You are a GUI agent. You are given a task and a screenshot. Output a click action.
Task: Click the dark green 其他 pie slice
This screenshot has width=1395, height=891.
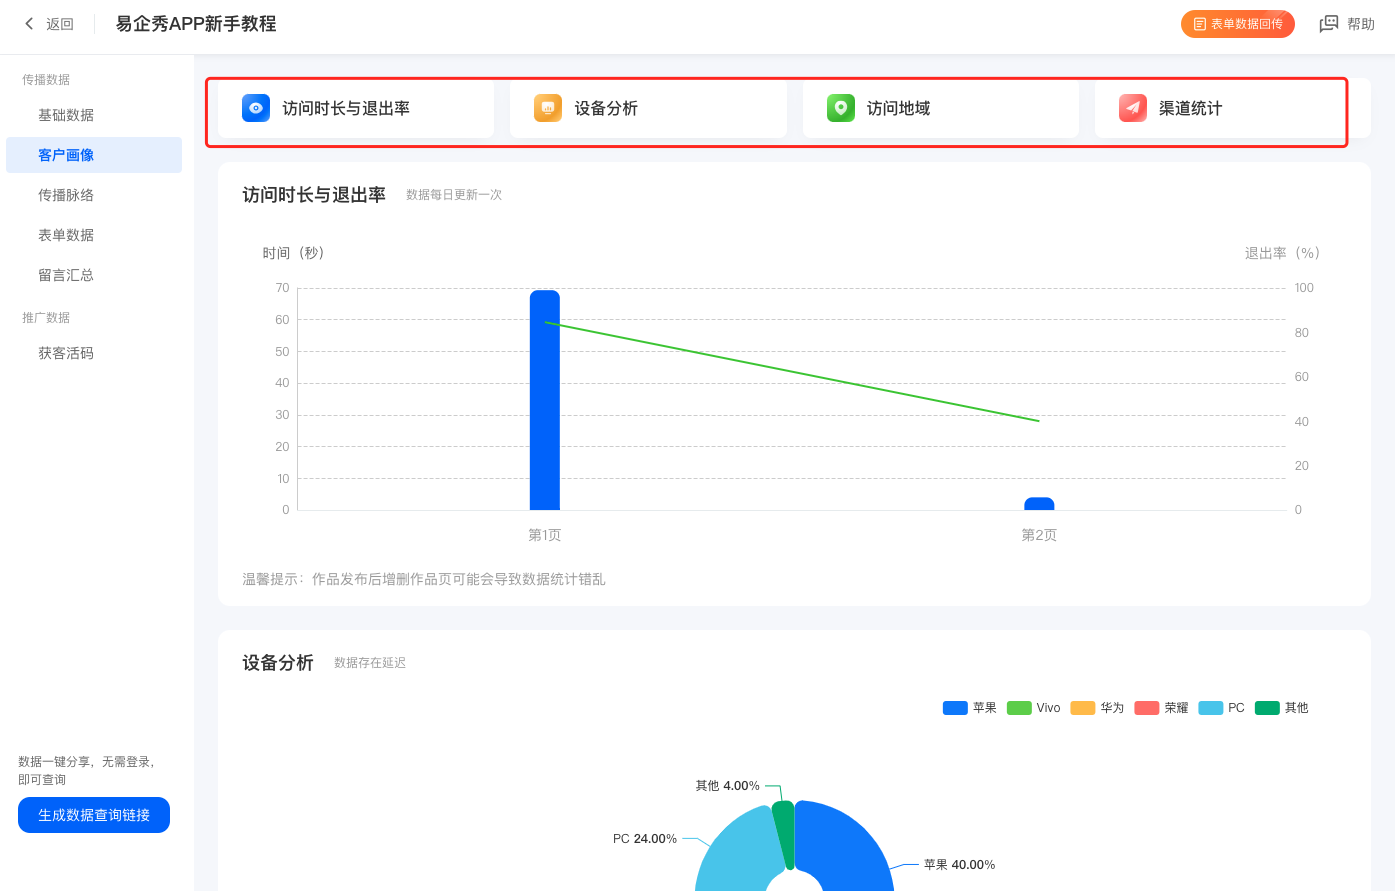pyautogui.click(x=785, y=833)
